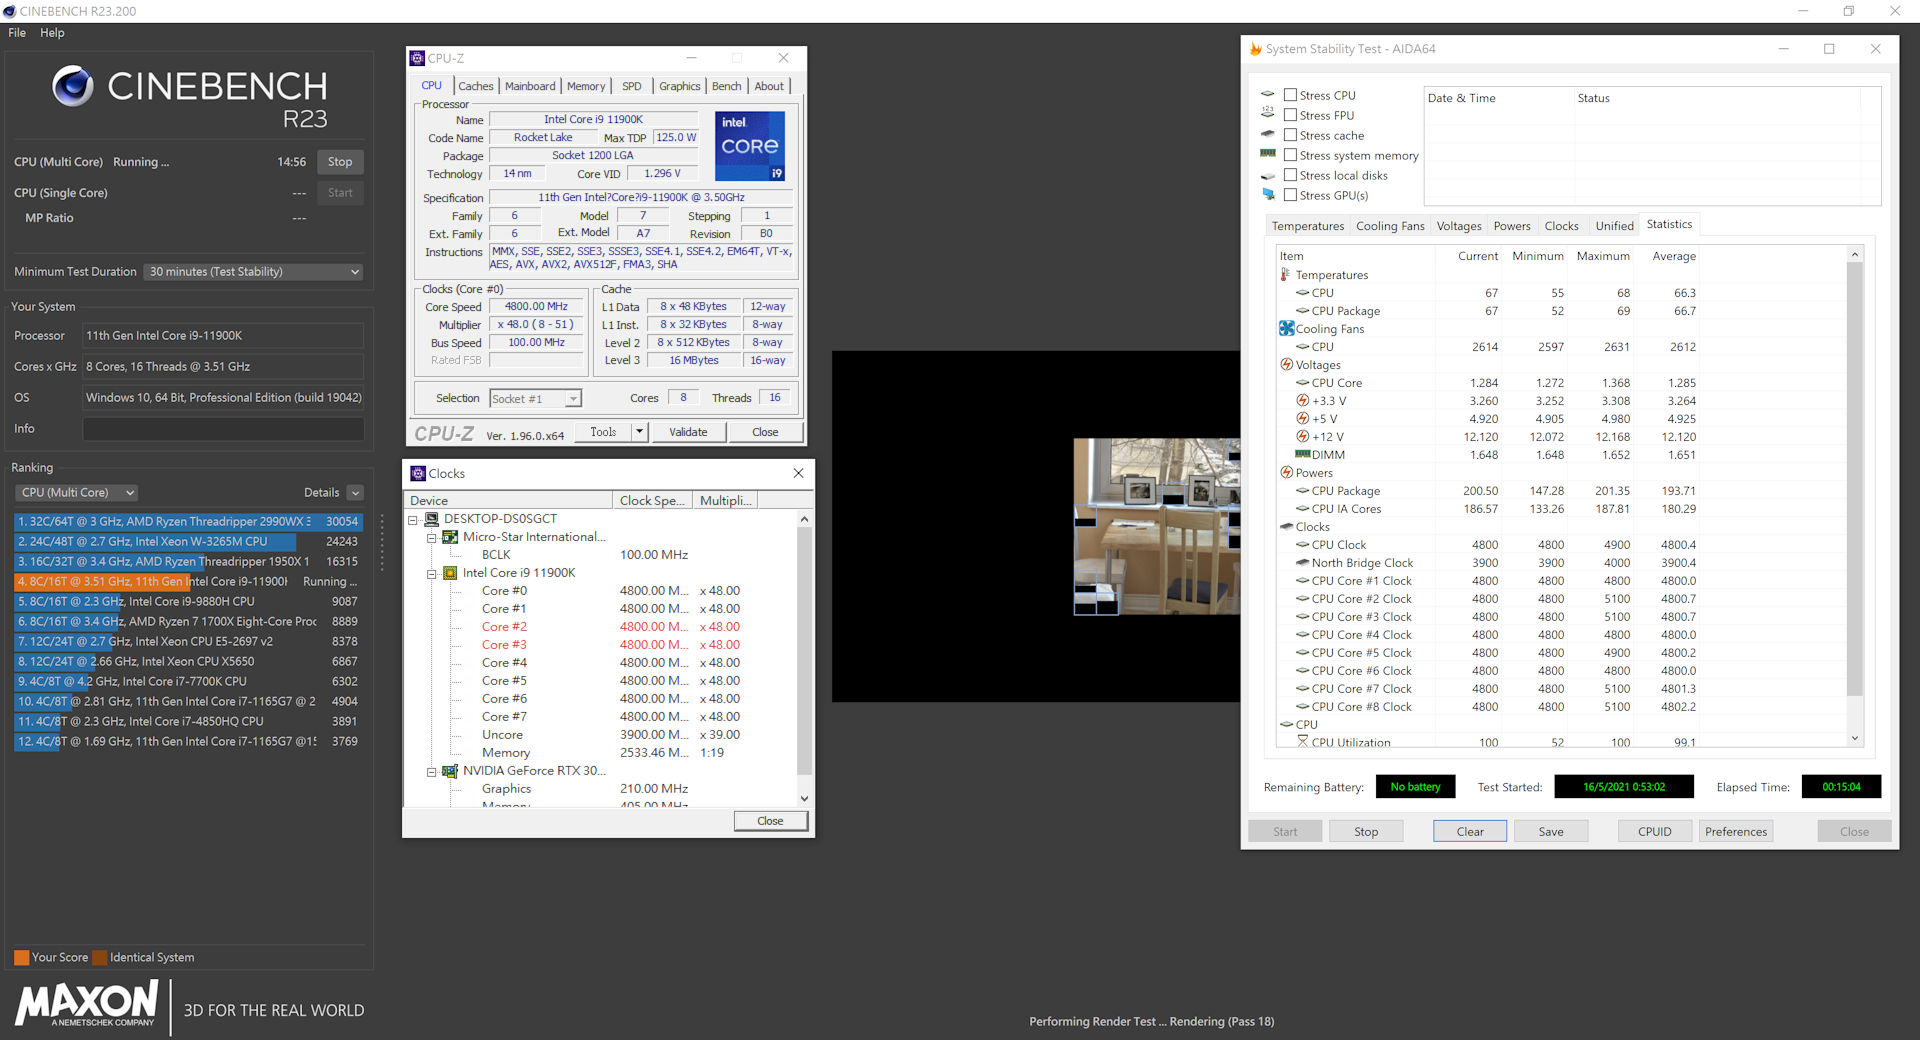The width and height of the screenshot is (1920, 1040).
Task: Switch to the Mainboard tab in CPU-Z
Action: [x=530, y=86]
